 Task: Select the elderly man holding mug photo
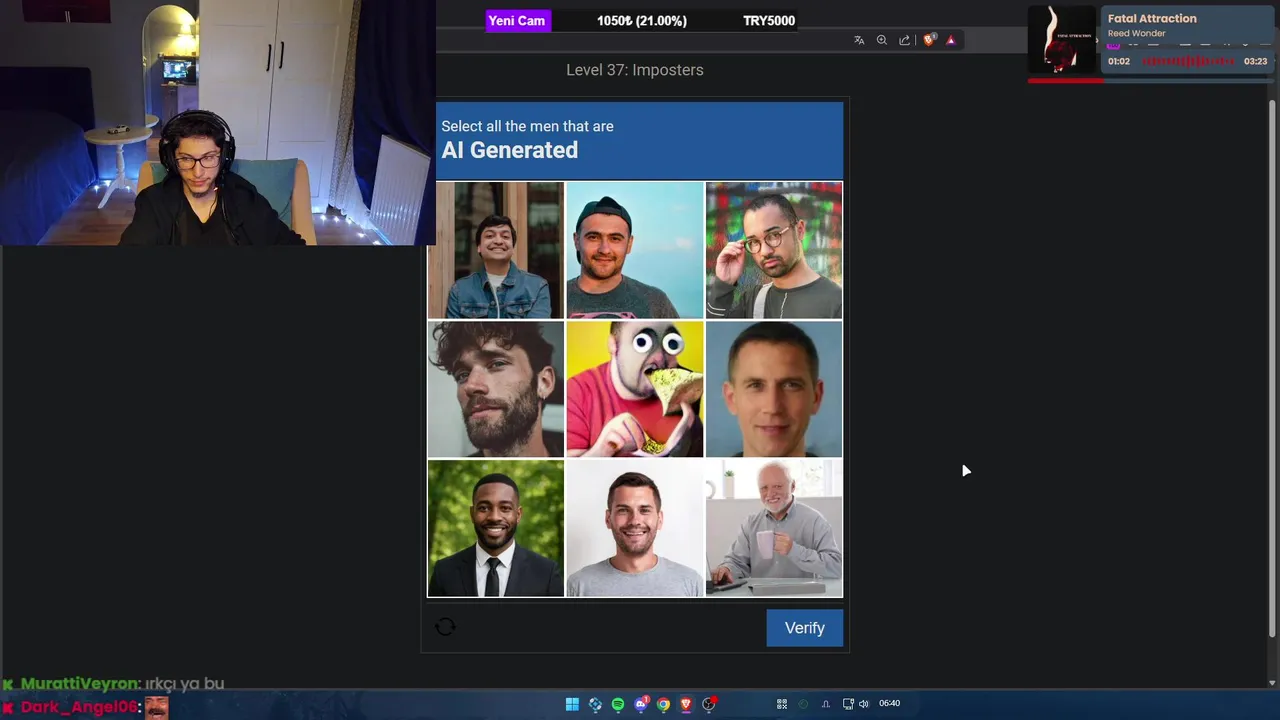(x=774, y=528)
